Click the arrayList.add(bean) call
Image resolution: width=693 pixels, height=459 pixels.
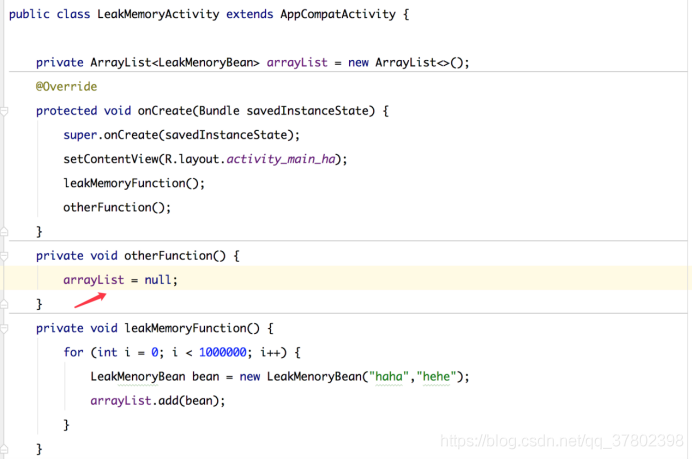pos(157,401)
